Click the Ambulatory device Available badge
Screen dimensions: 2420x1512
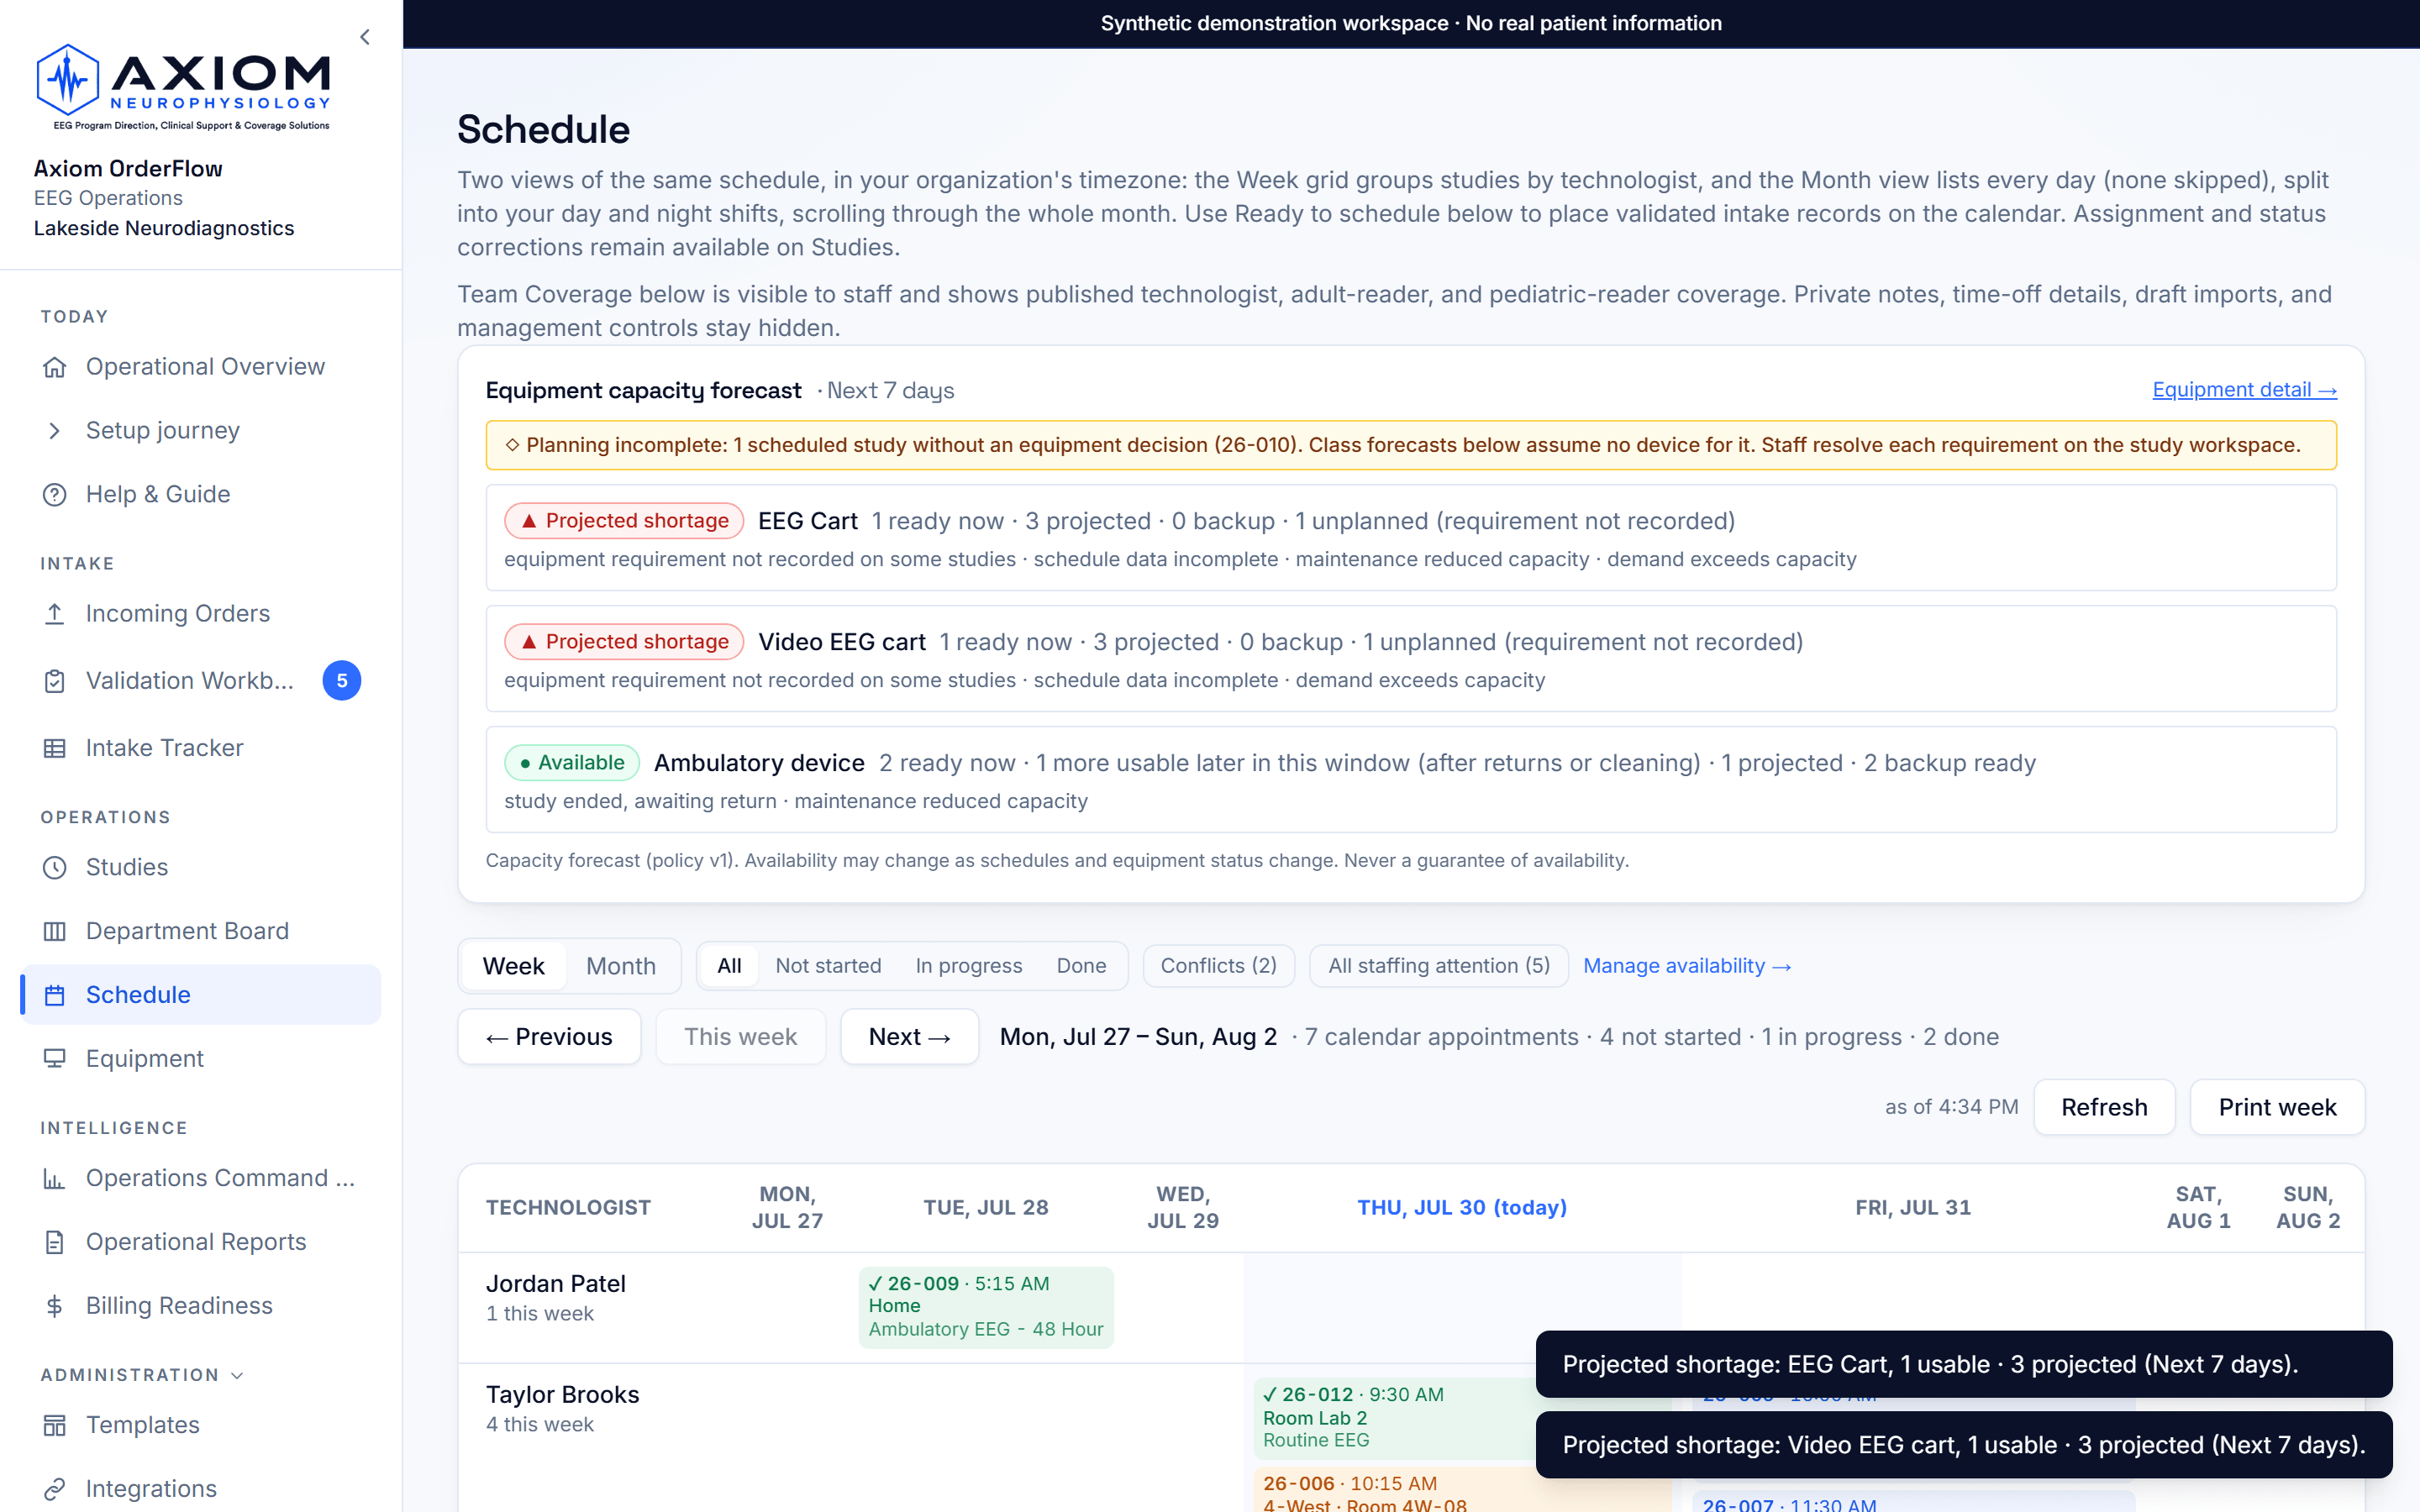pos(572,763)
